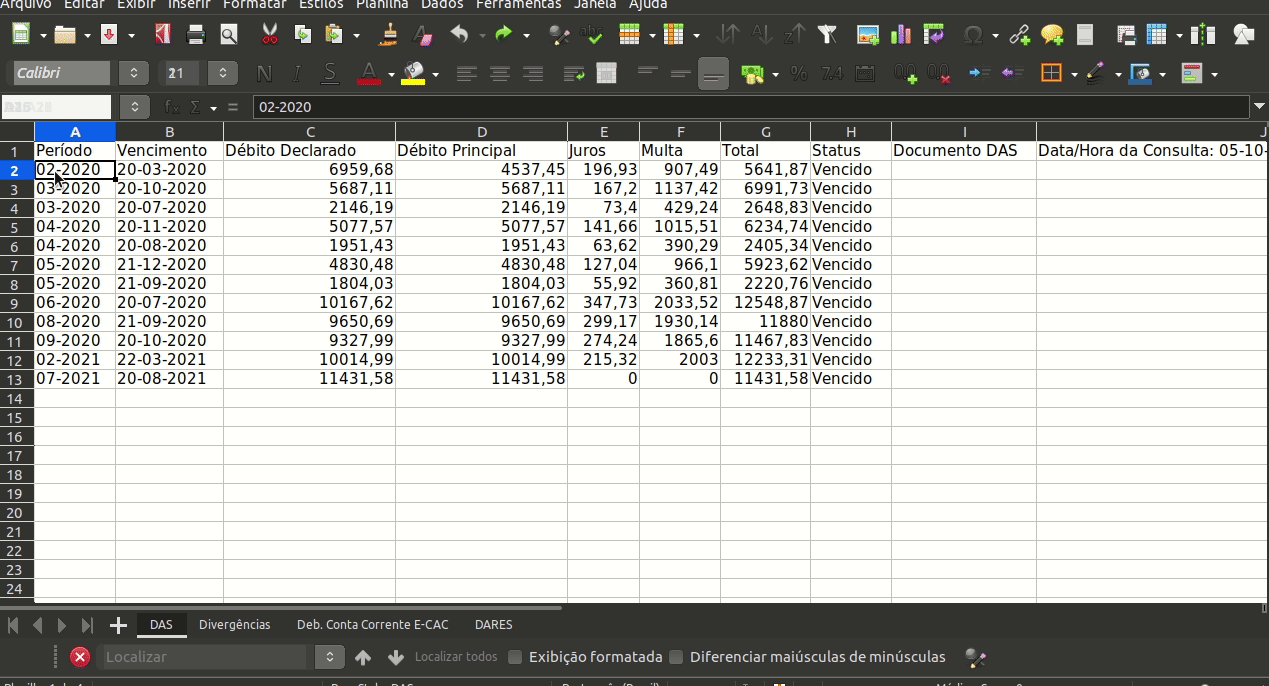
Task: Add a new sheet with the plus button
Action: (x=117, y=625)
